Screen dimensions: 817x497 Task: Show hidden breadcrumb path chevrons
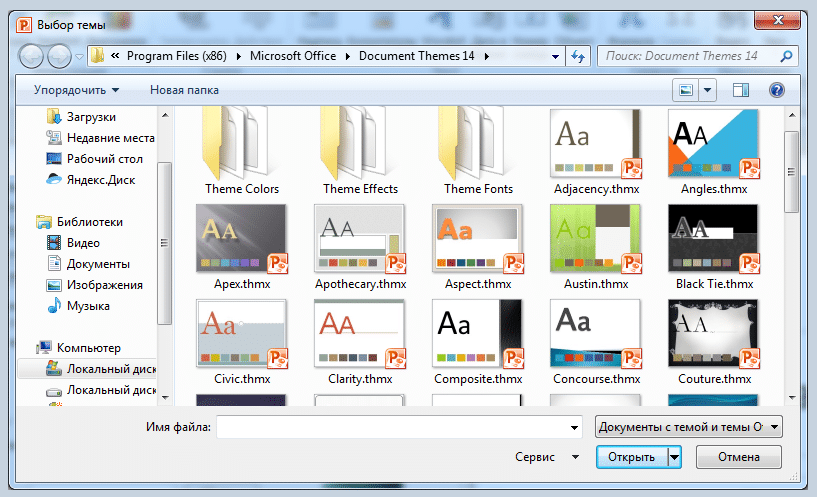pos(115,56)
